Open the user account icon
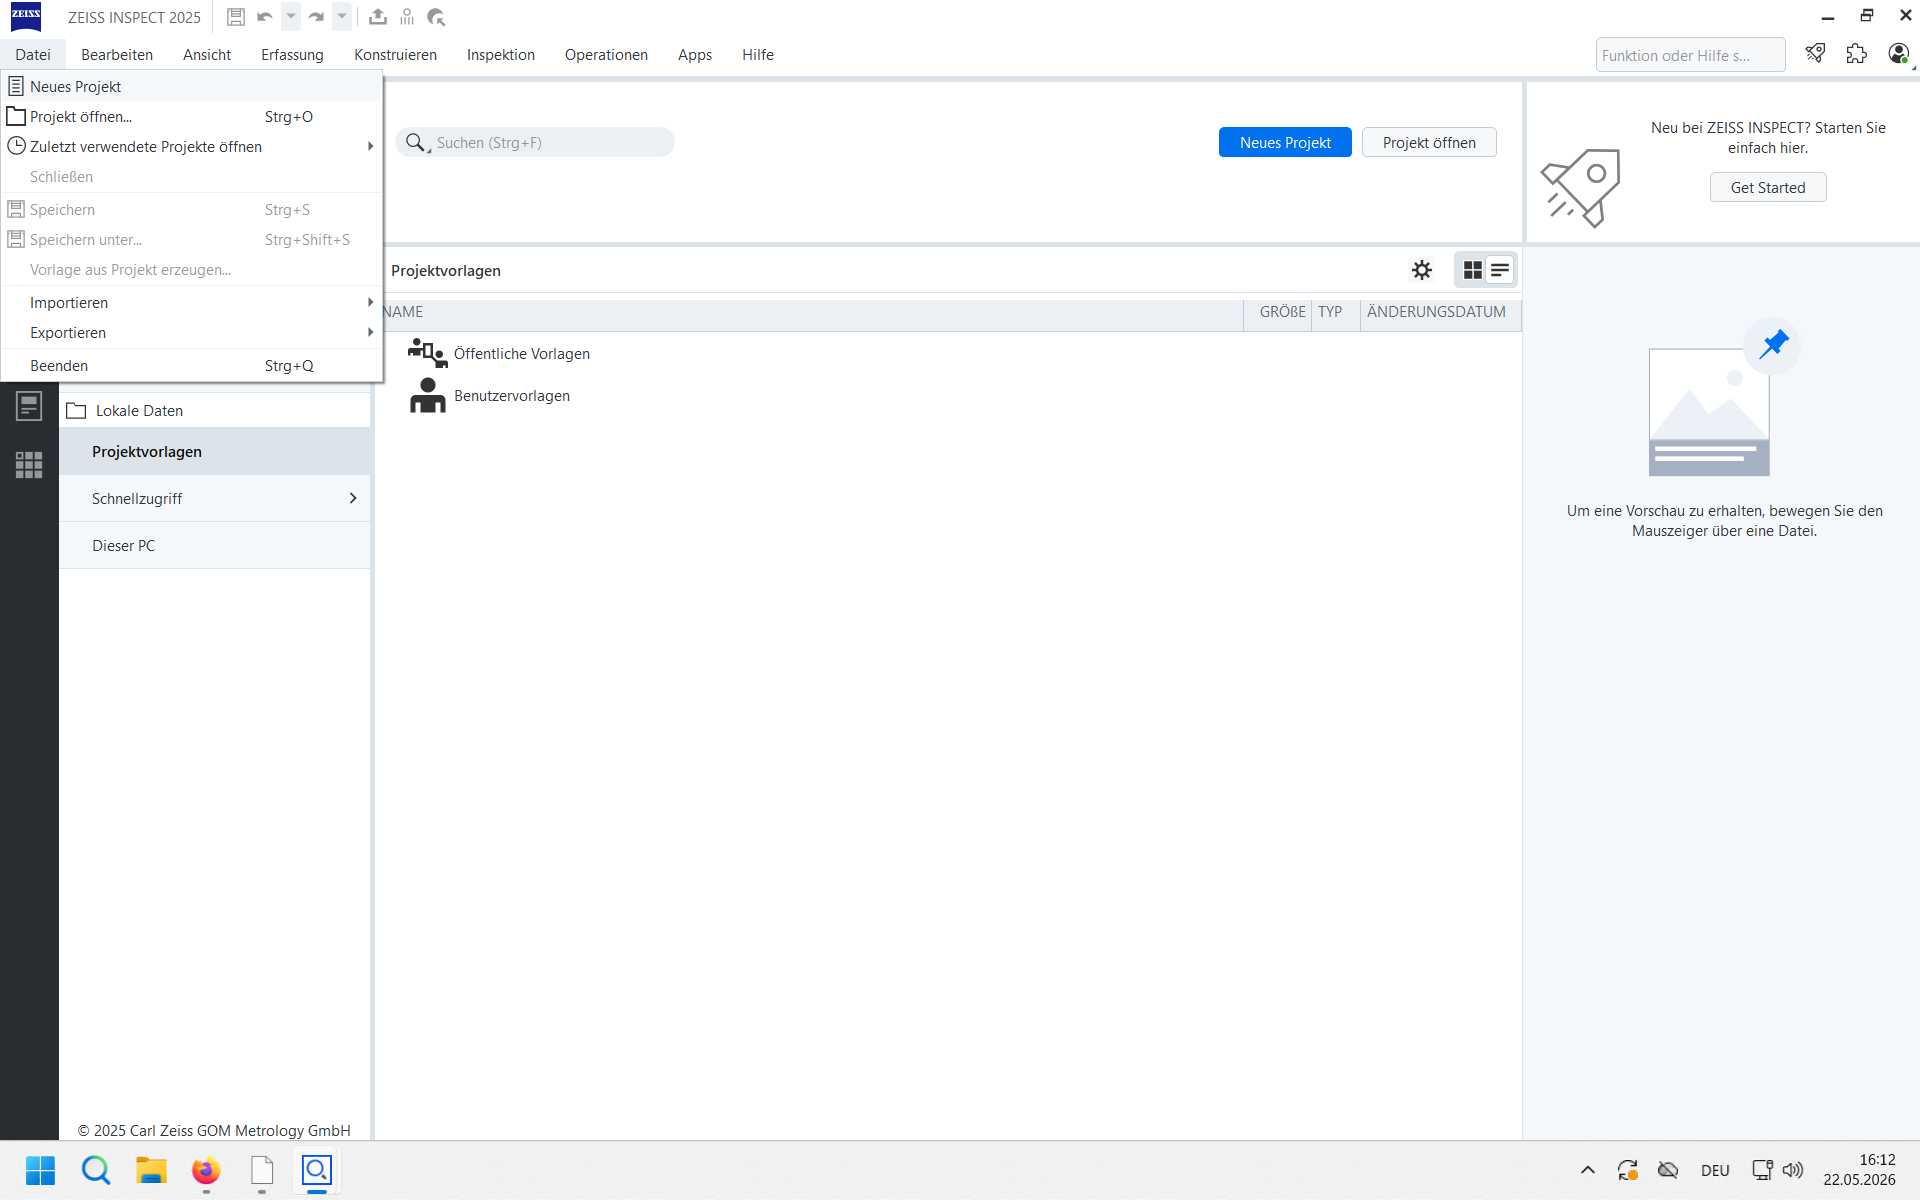 1898,54
